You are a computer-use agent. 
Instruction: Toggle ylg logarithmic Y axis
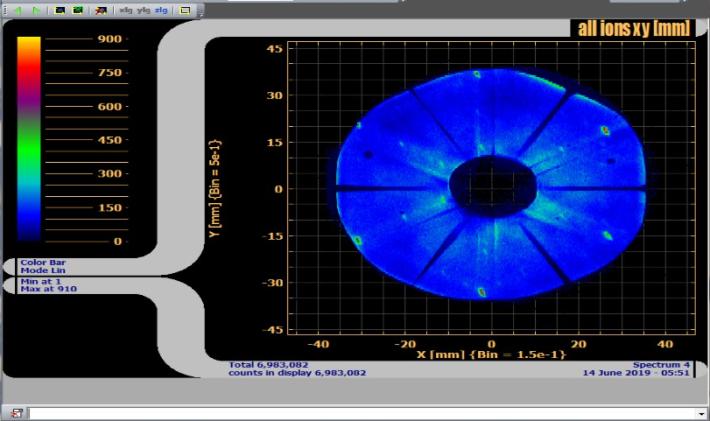pyautogui.click(x=144, y=9)
